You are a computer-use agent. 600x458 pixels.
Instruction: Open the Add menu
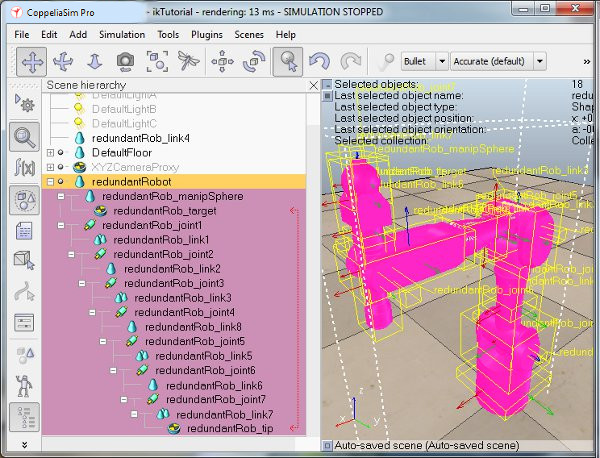pos(78,34)
